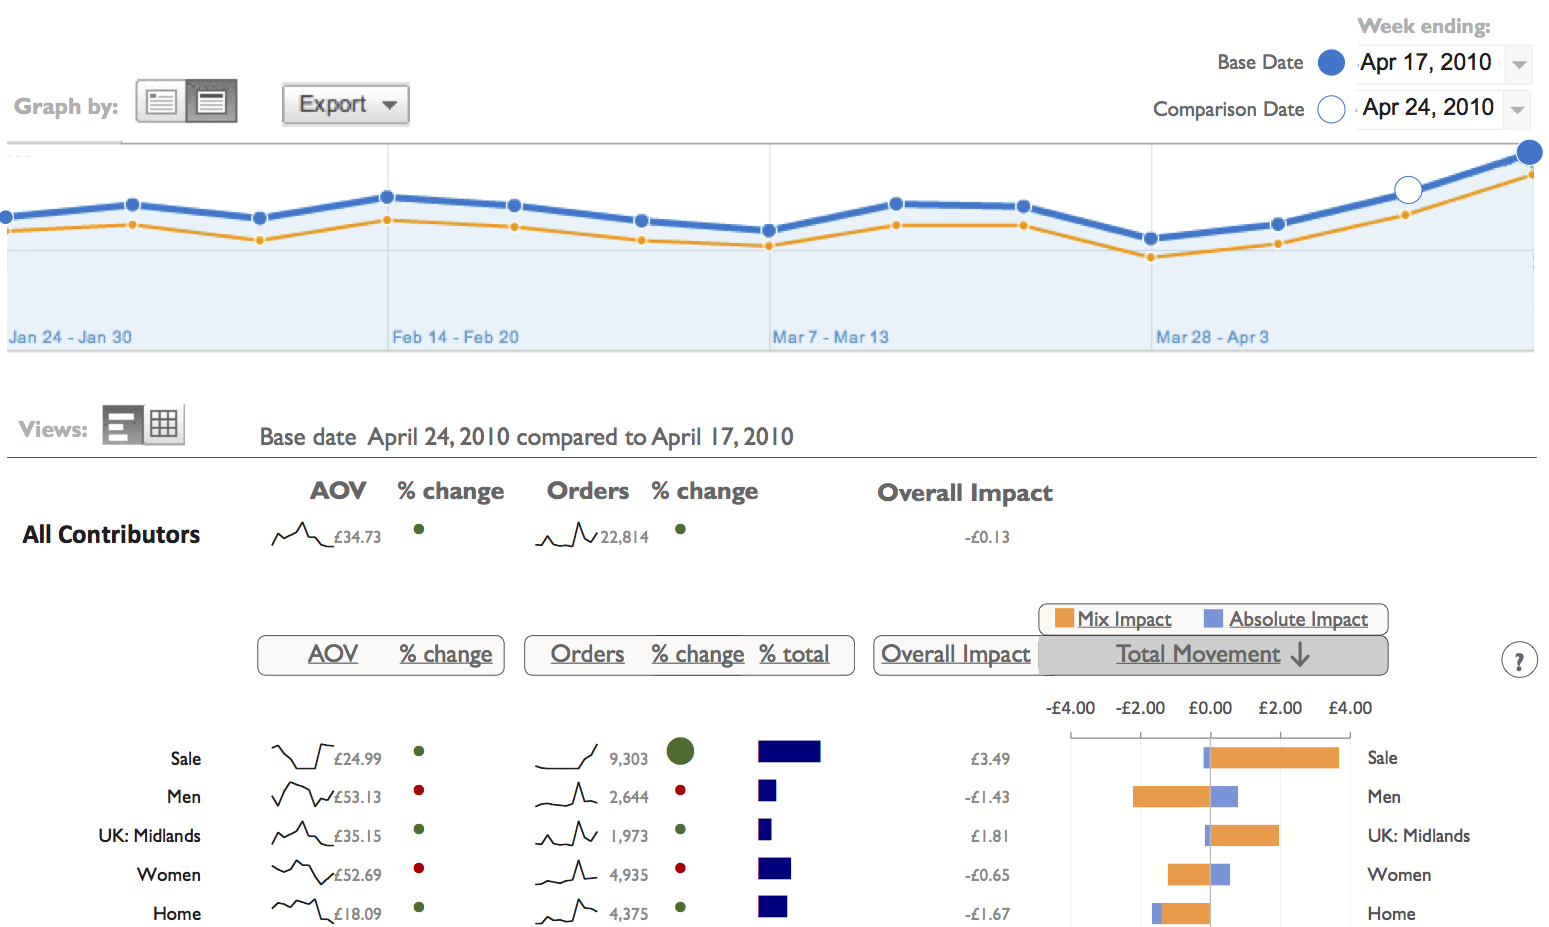1549x927 pixels.
Task: Click the Jan 24 - Jan 30 axis label
Action: click(x=70, y=337)
